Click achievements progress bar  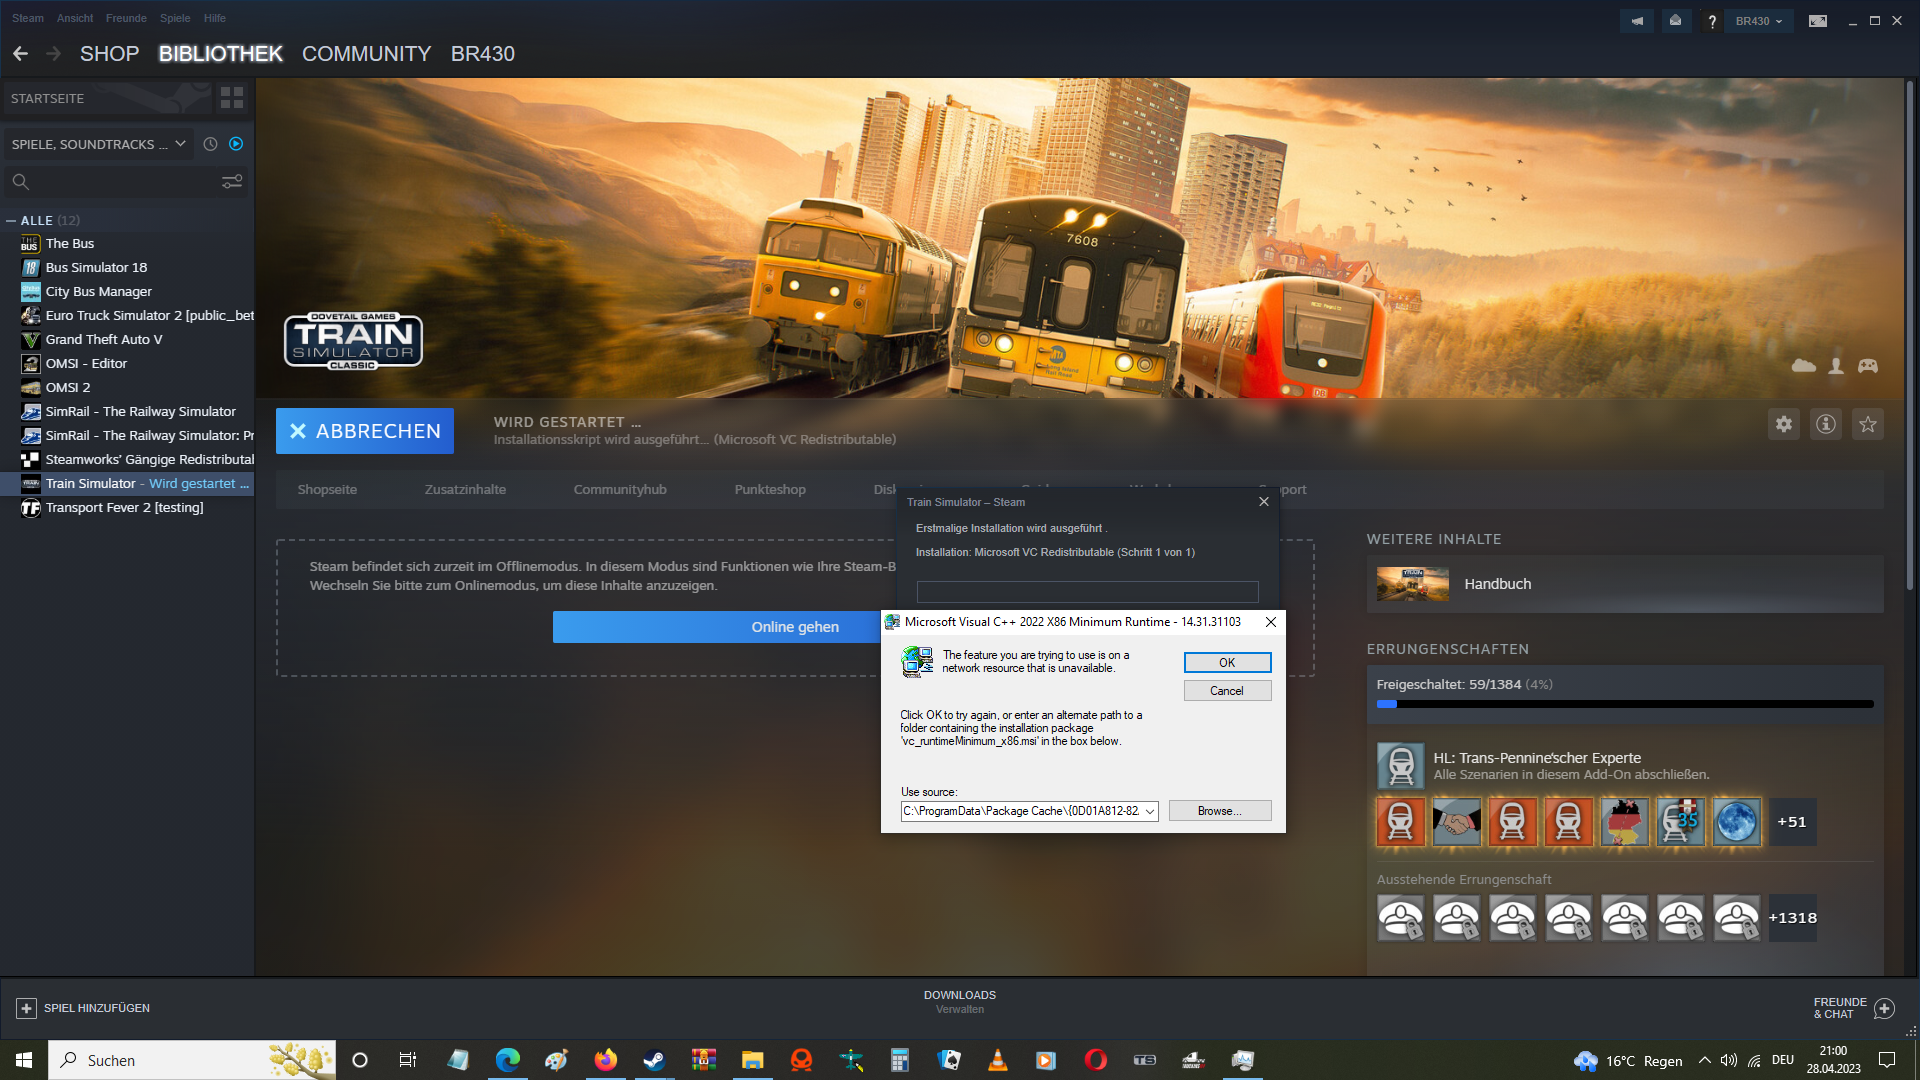(1624, 704)
